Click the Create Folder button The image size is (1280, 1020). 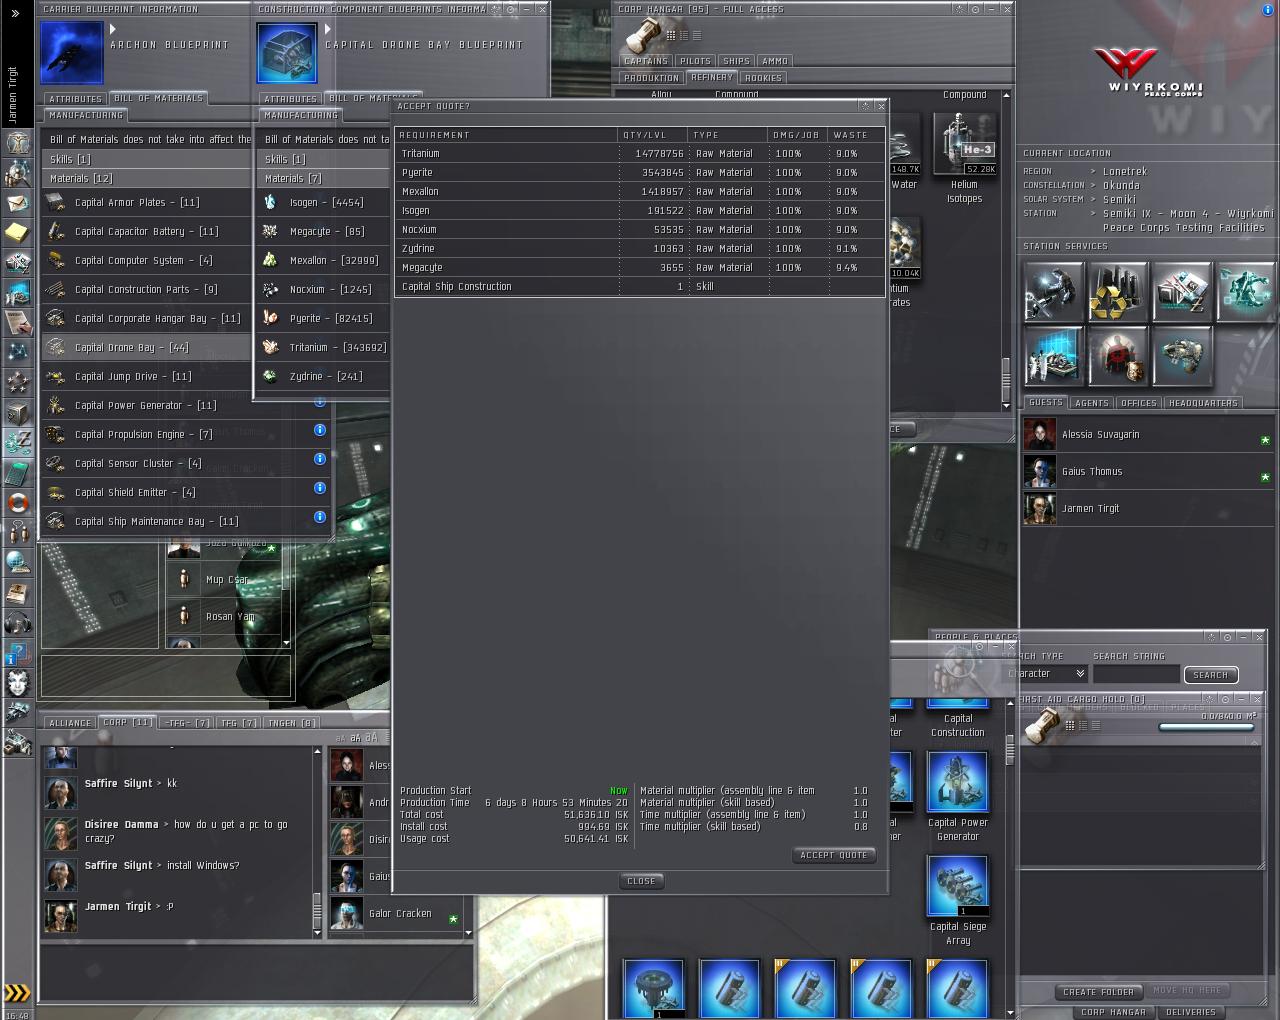click(x=1098, y=992)
